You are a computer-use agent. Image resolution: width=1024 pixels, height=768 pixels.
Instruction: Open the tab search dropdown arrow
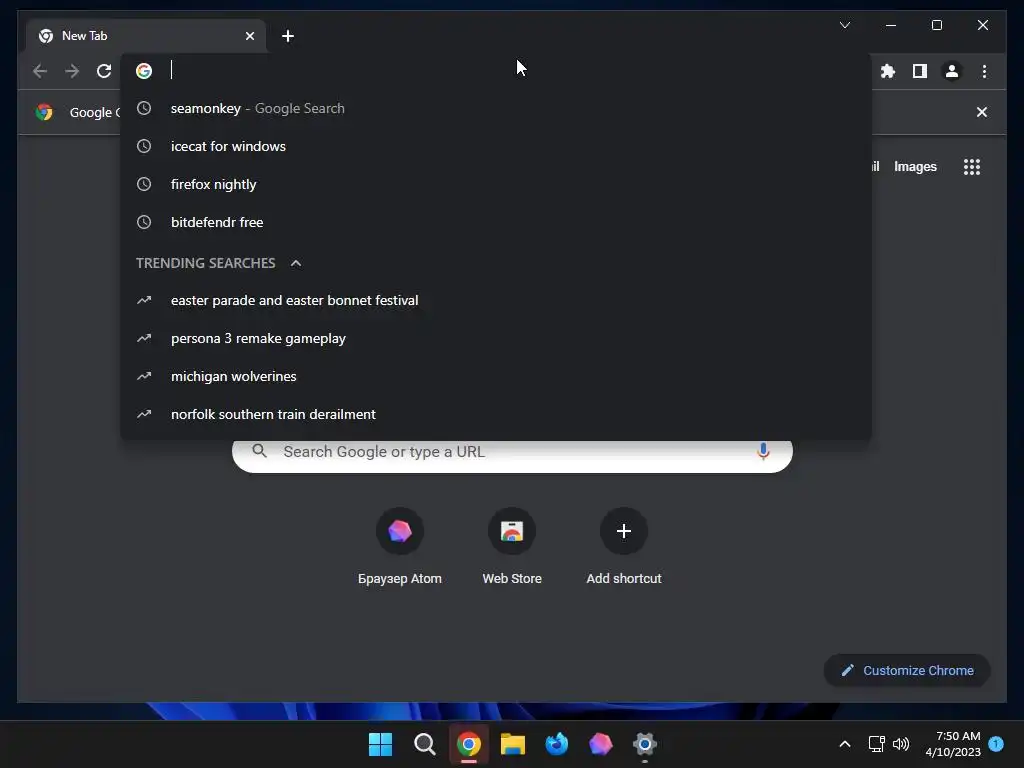click(844, 25)
